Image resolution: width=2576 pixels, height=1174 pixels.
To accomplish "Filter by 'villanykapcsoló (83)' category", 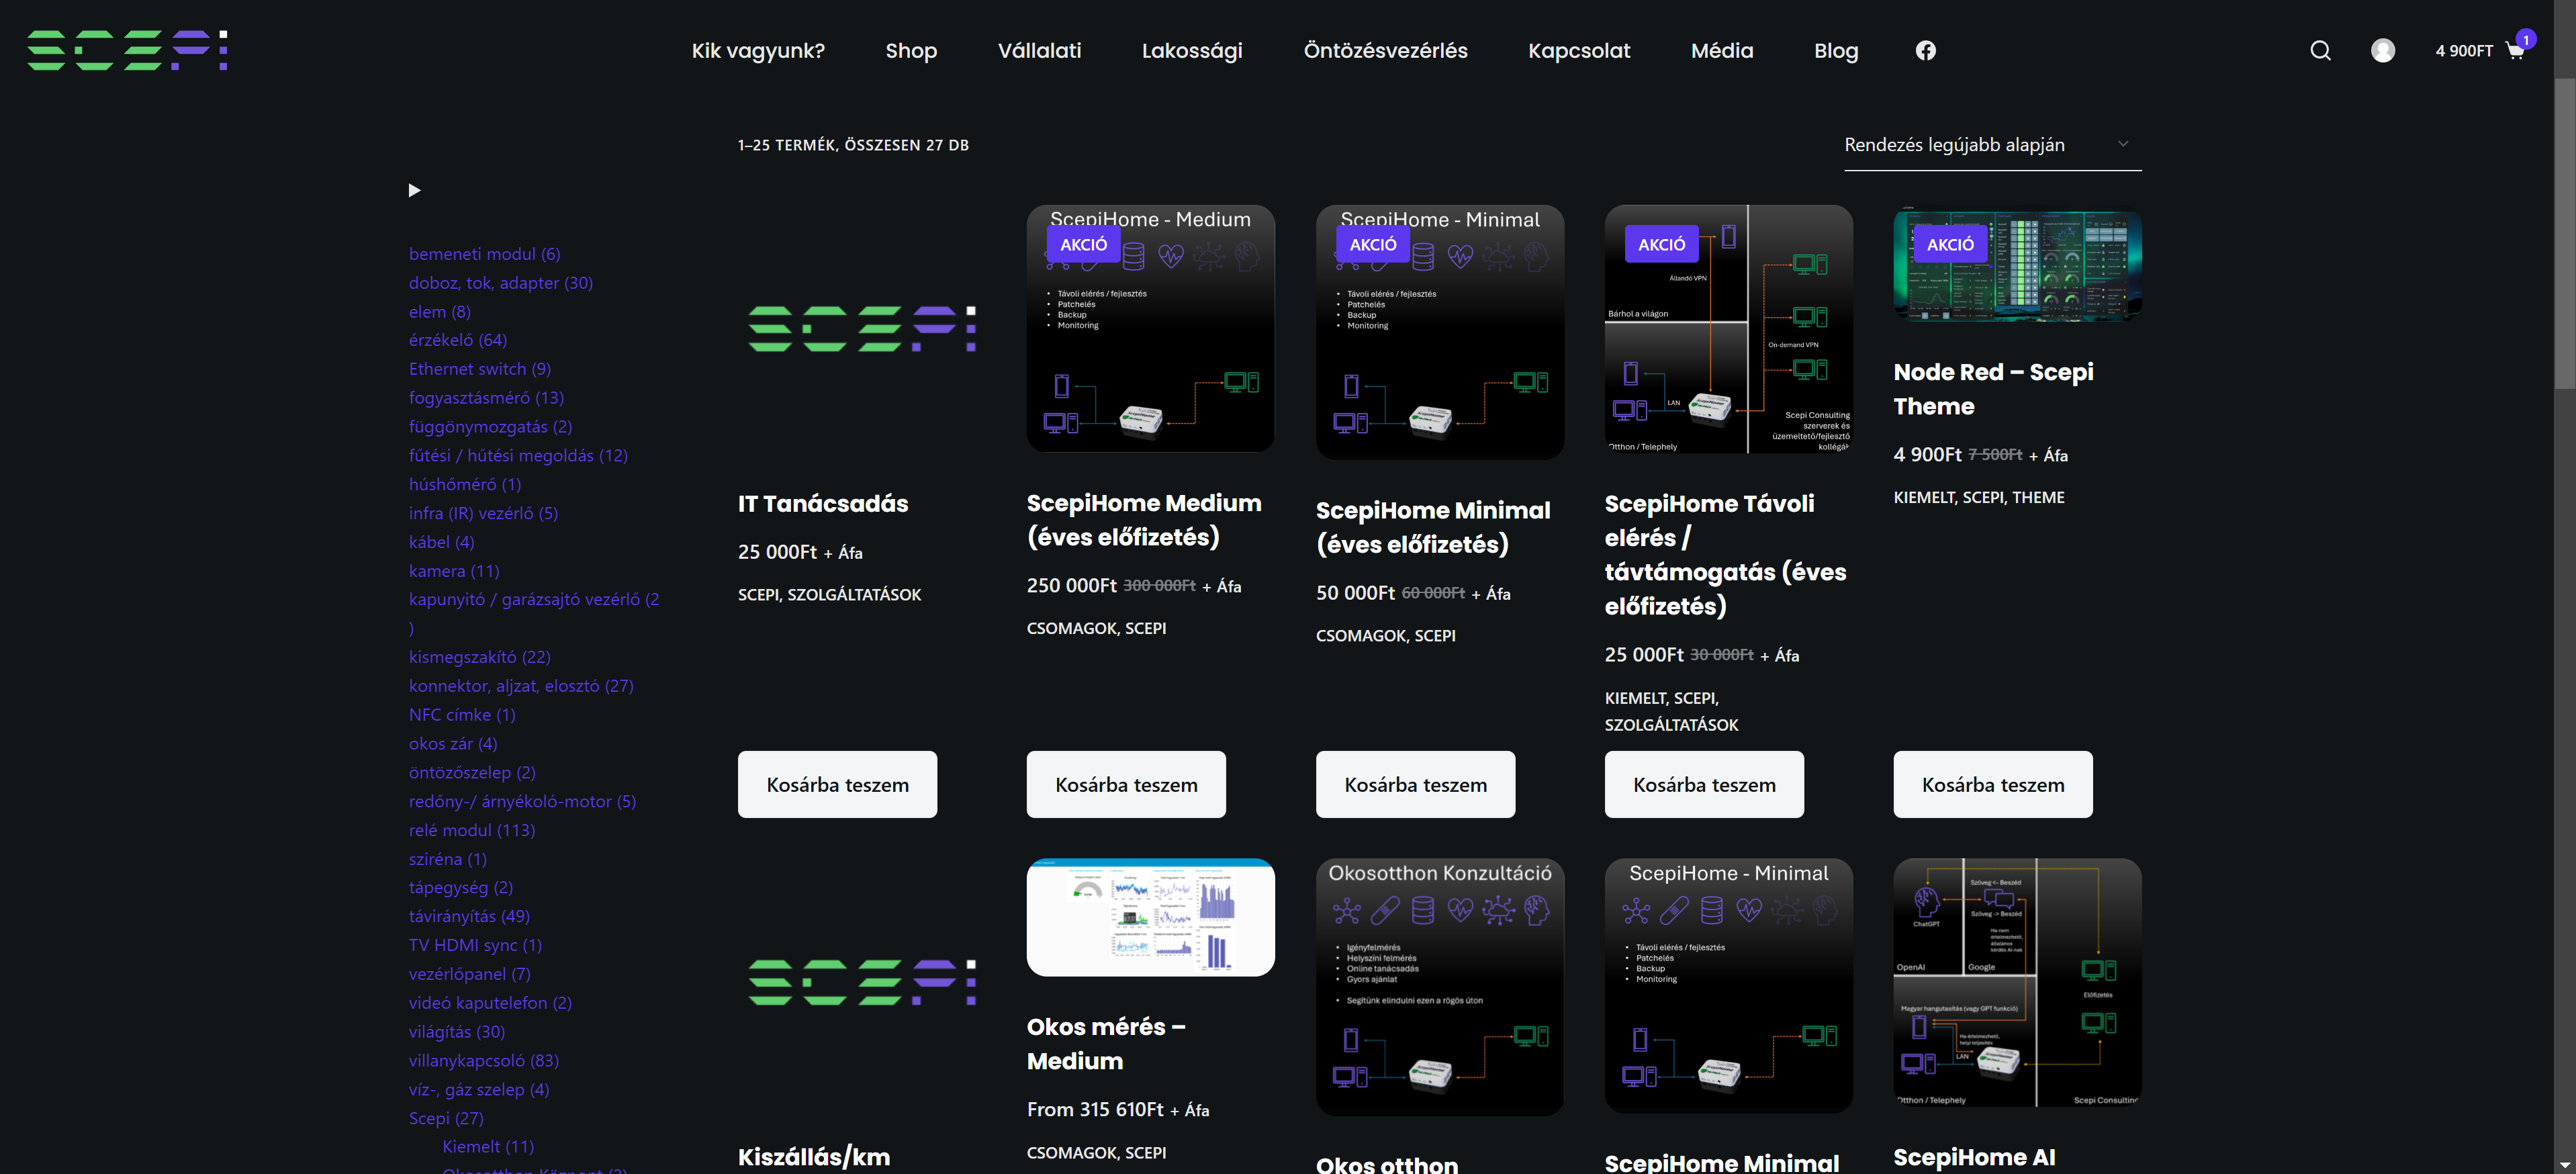I will pyautogui.click(x=483, y=1060).
